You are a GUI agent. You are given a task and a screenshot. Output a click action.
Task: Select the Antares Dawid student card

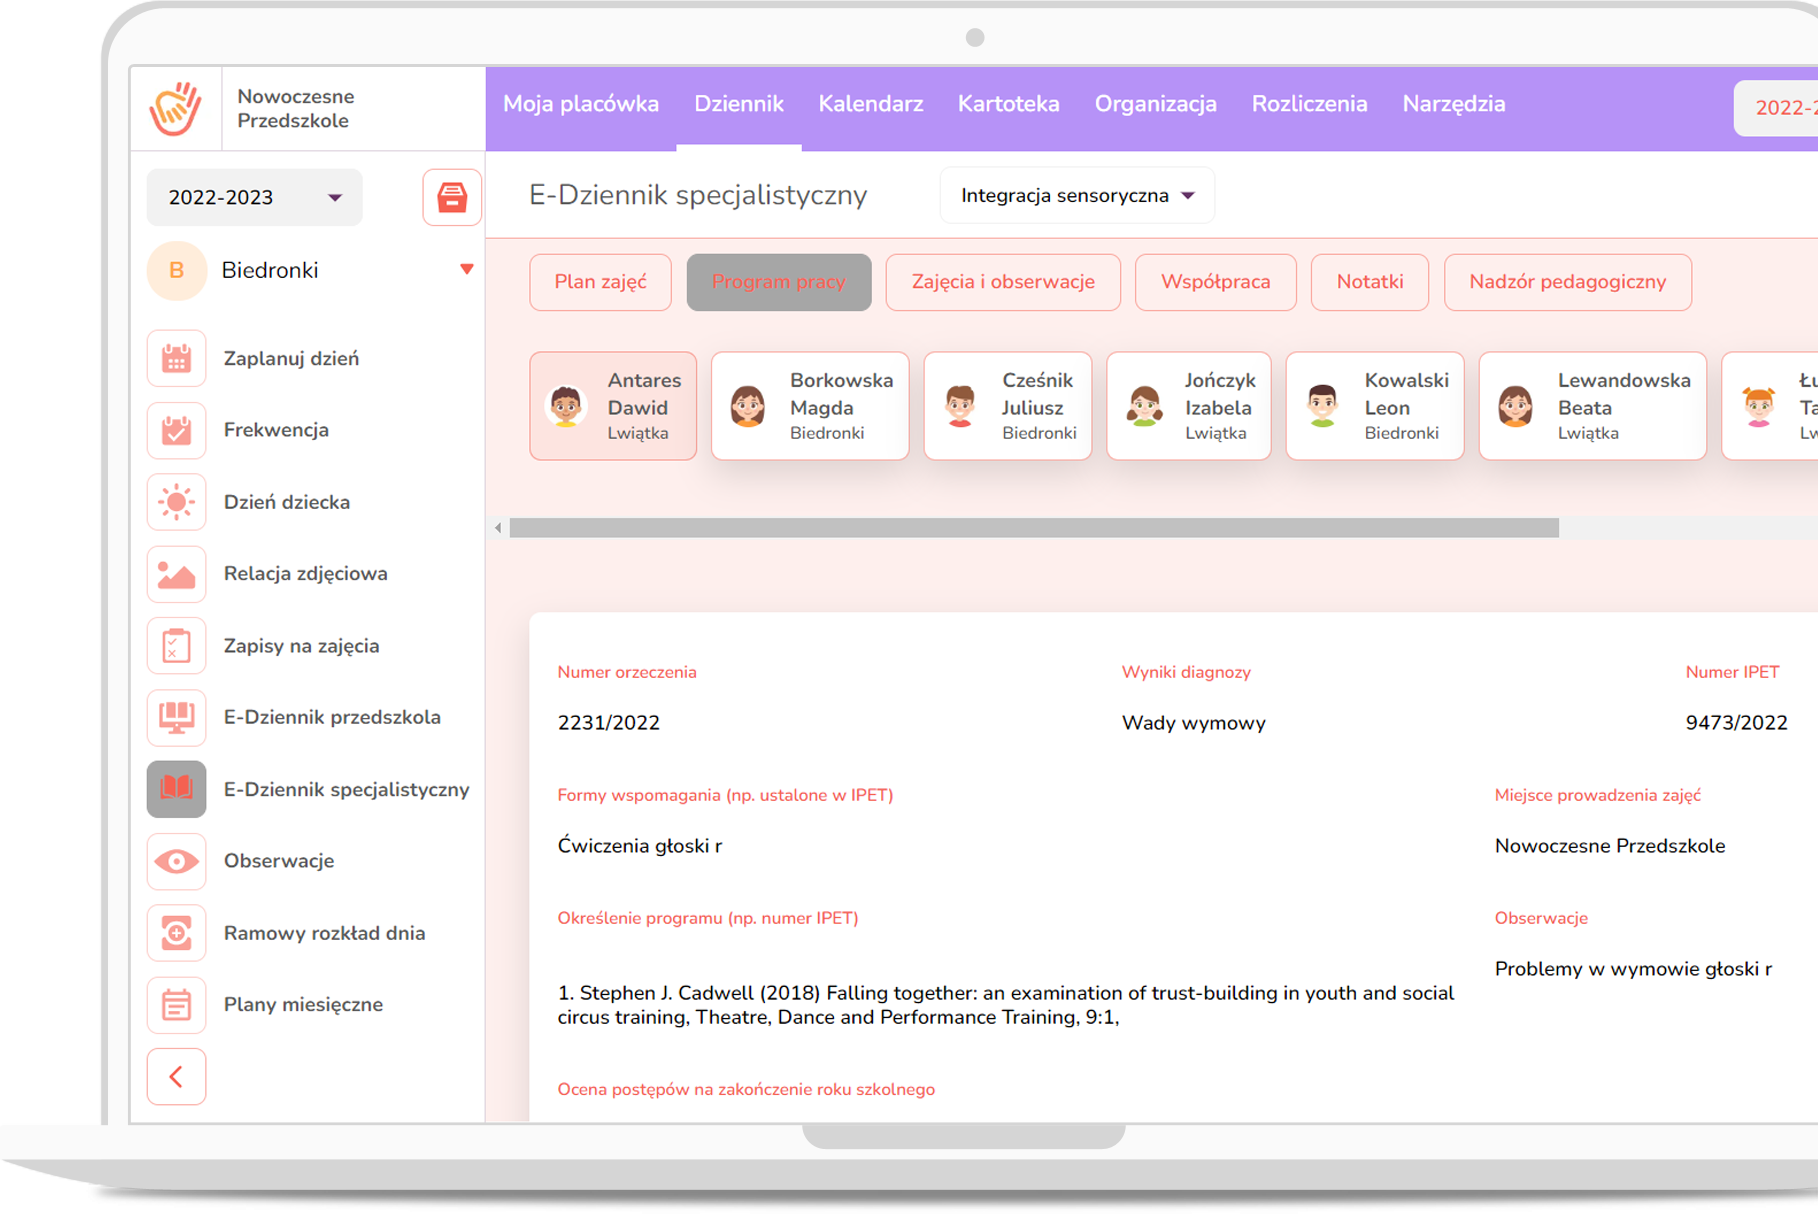pyautogui.click(x=612, y=406)
